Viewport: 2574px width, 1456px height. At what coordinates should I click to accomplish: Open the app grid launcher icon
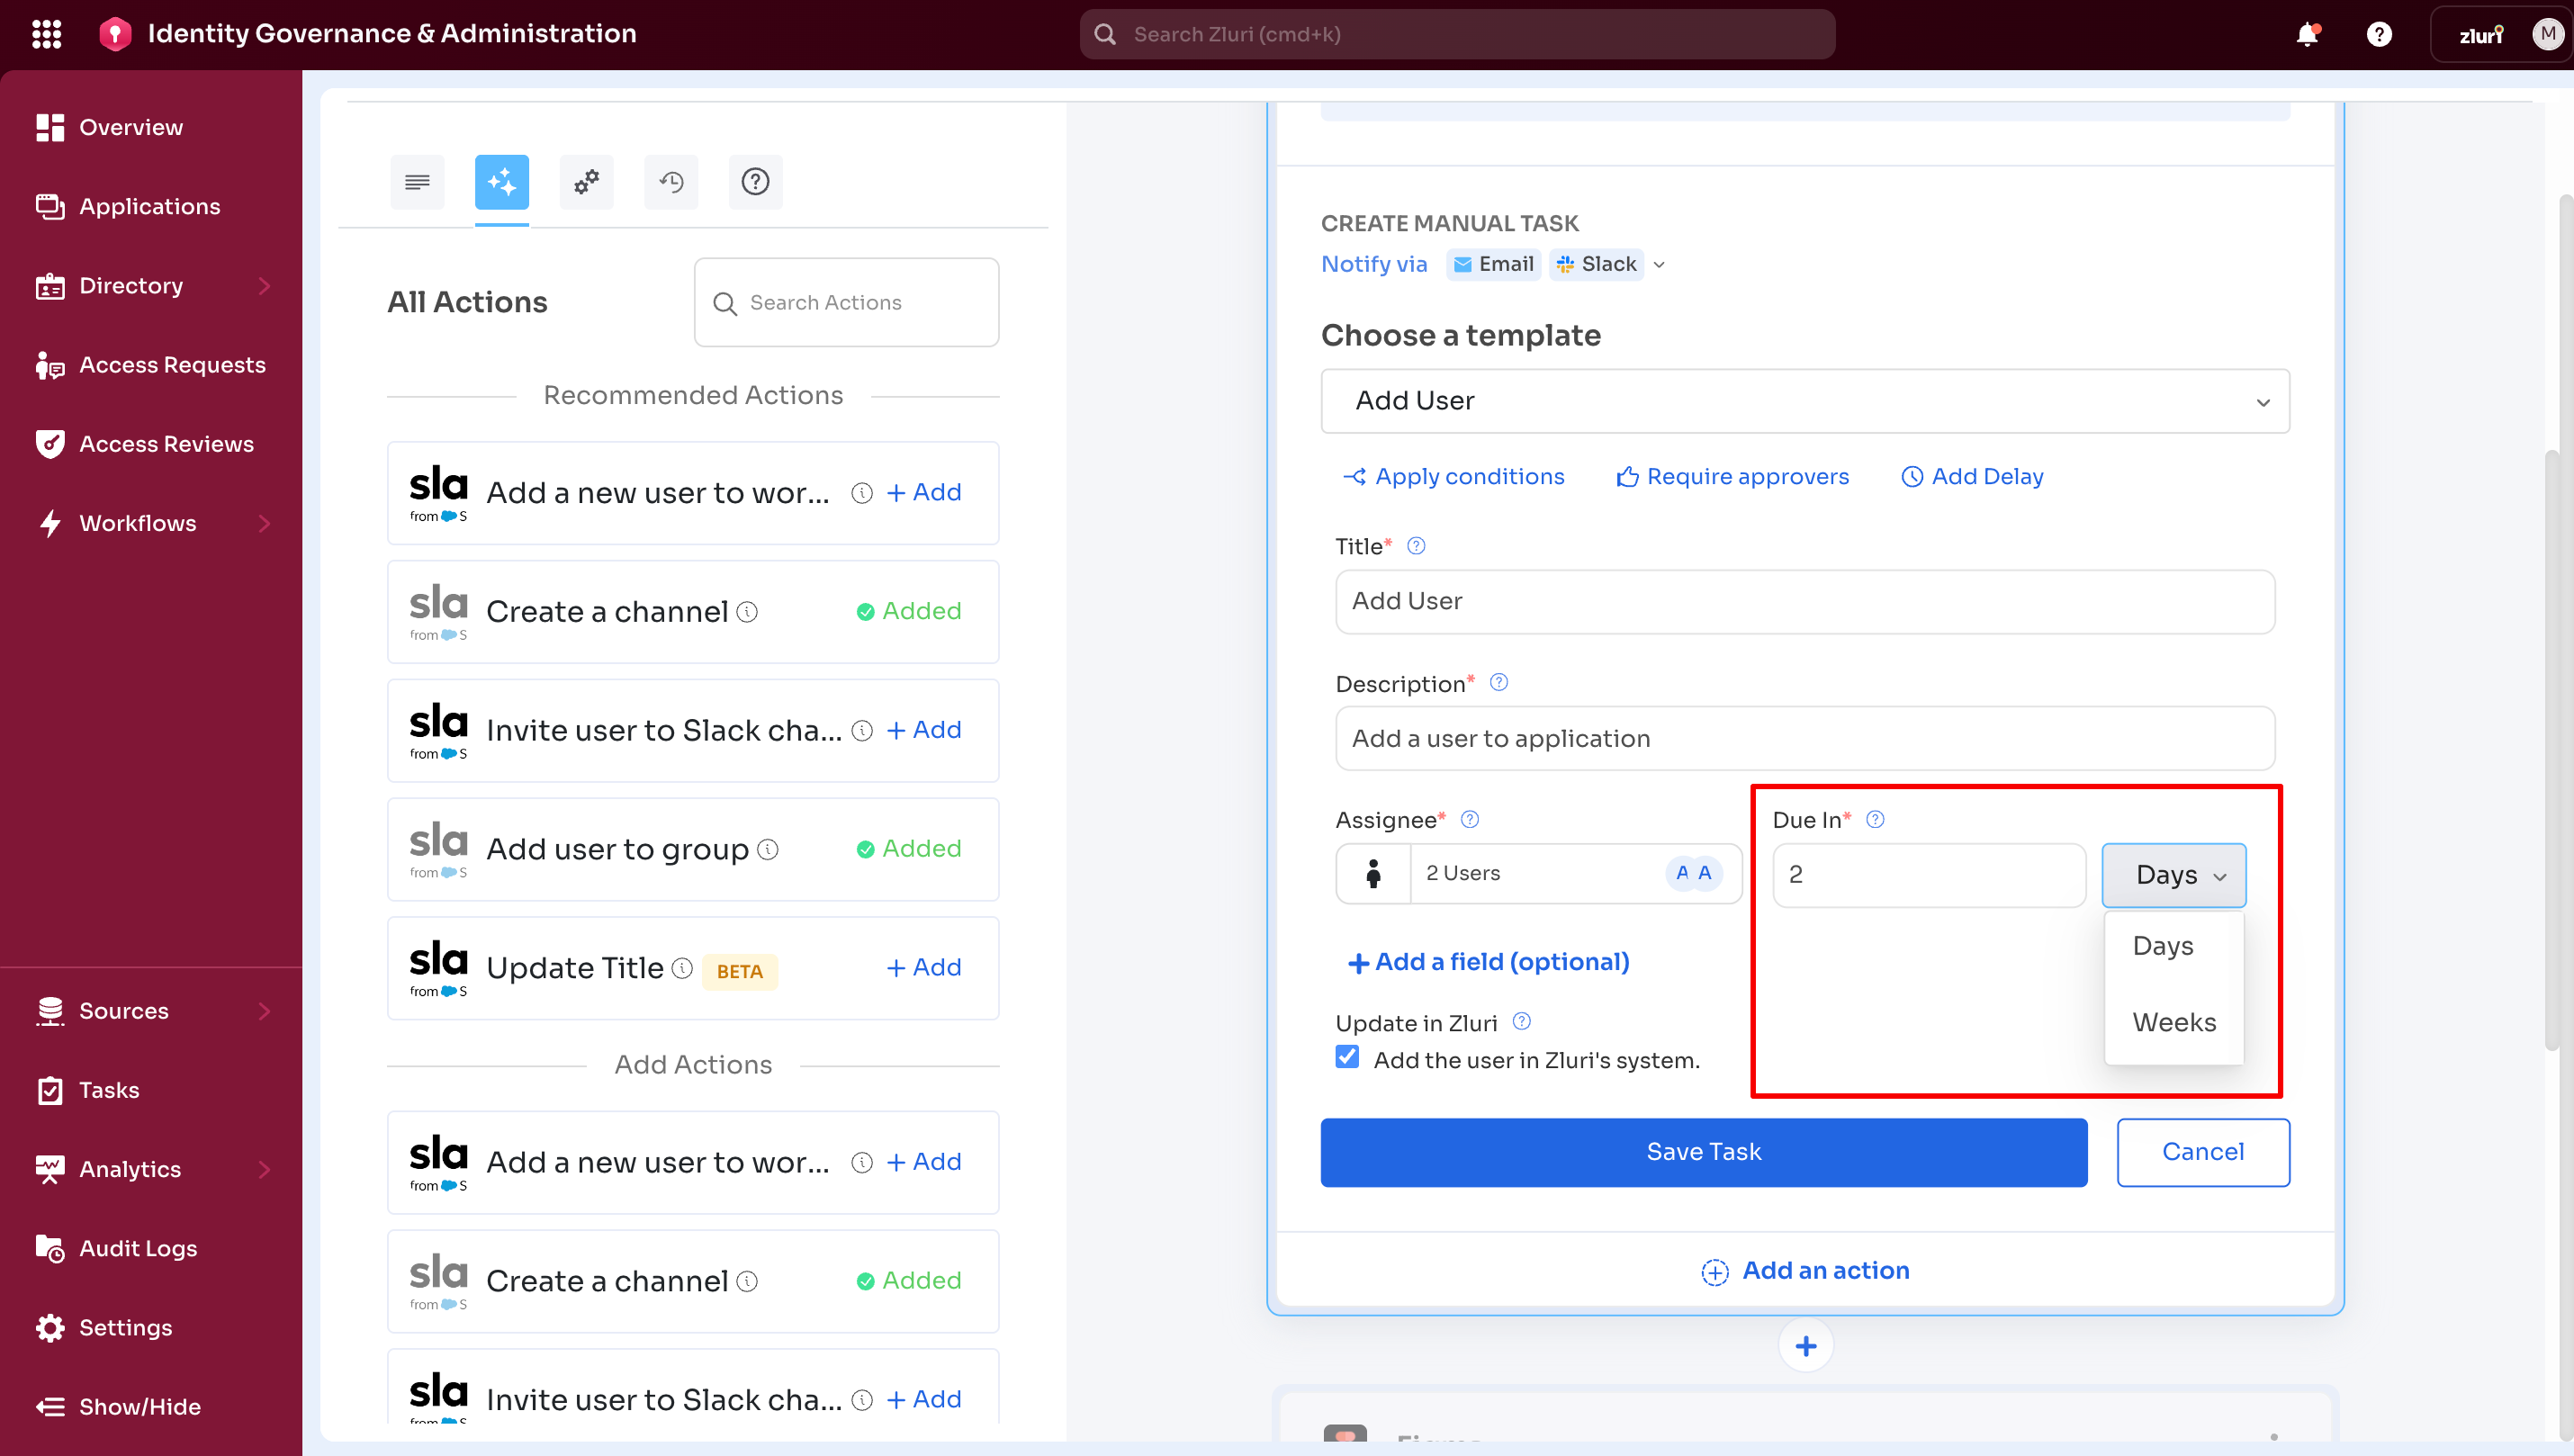pyautogui.click(x=46, y=34)
